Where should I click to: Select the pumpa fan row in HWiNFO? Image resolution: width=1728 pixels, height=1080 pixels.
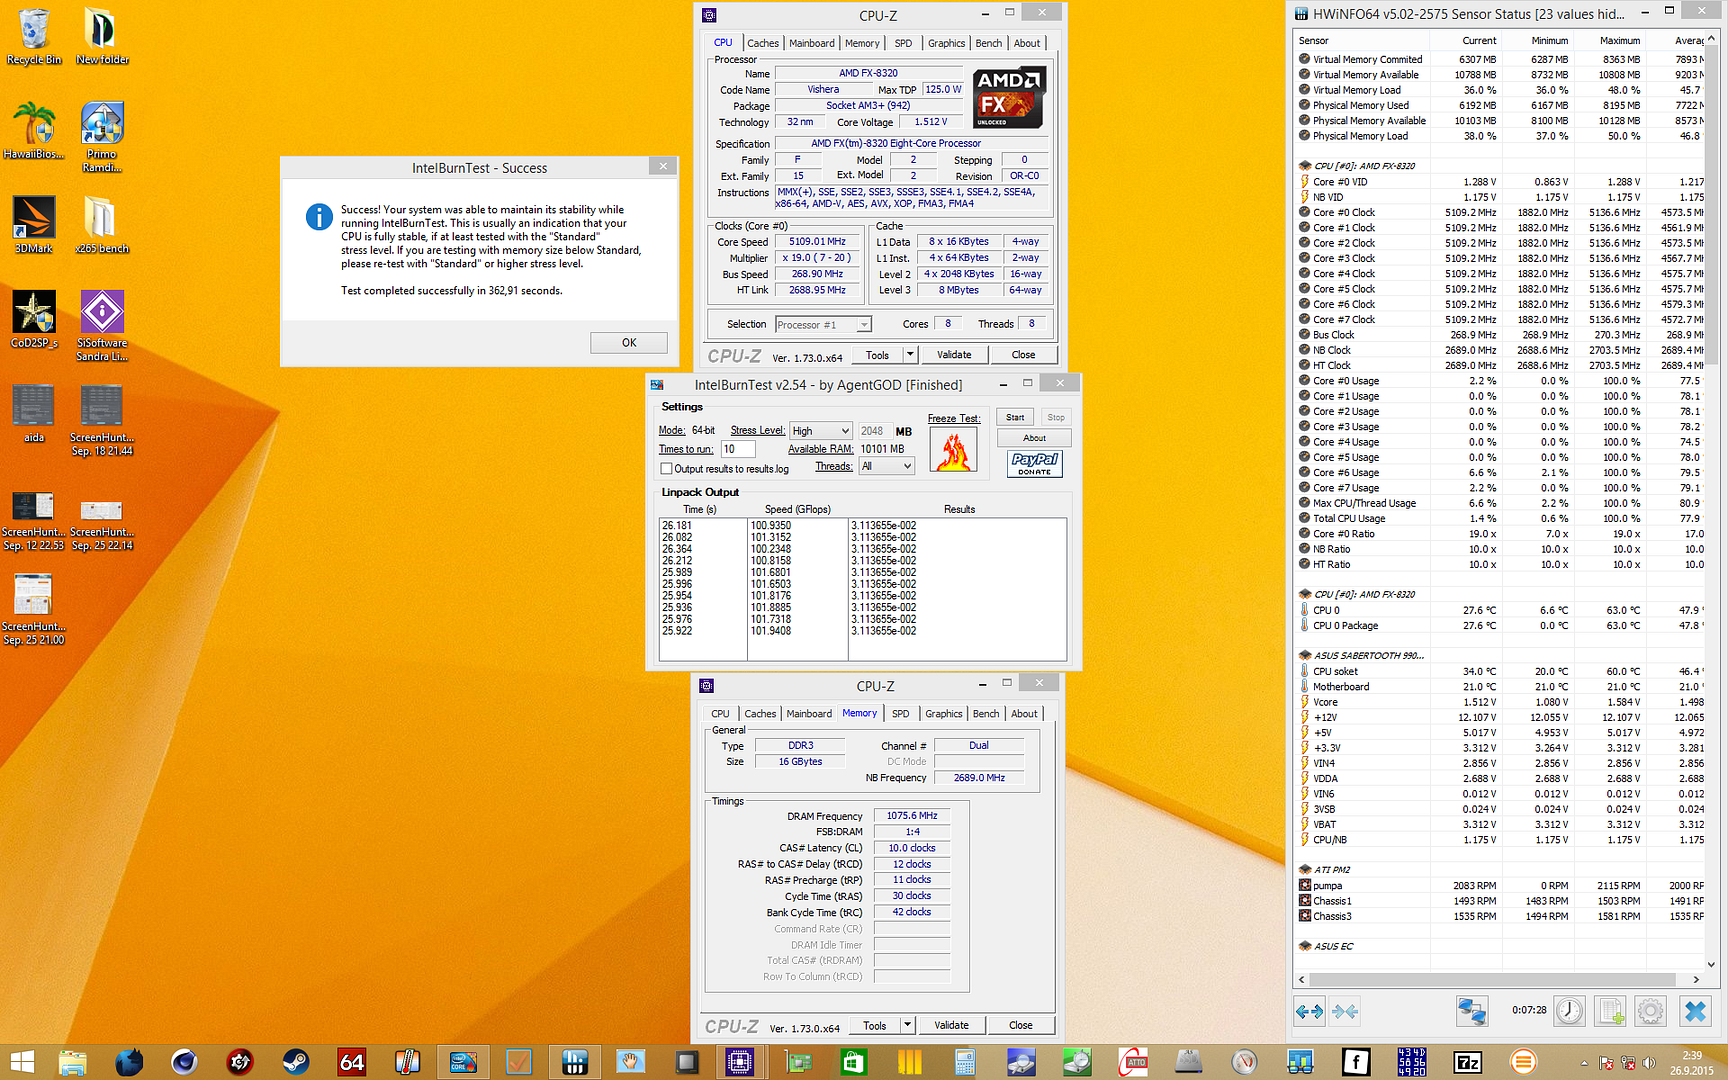coord(1498,886)
